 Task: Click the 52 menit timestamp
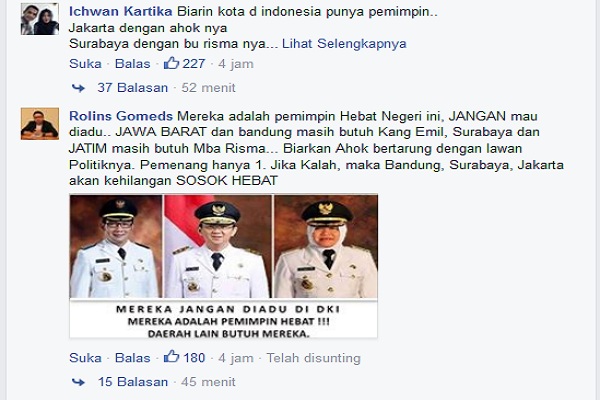pos(208,88)
